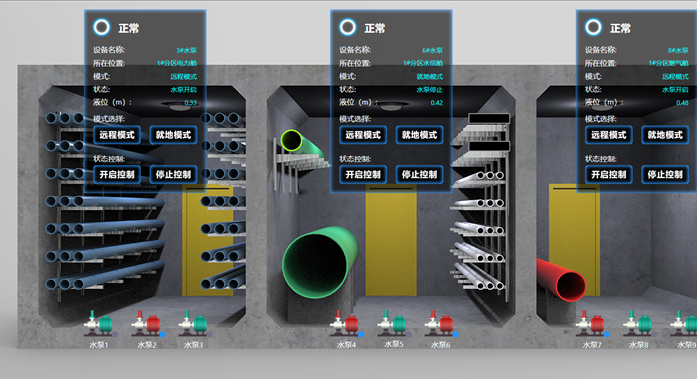Choose 就地模式 in the 3#水泵 panel

(173, 135)
